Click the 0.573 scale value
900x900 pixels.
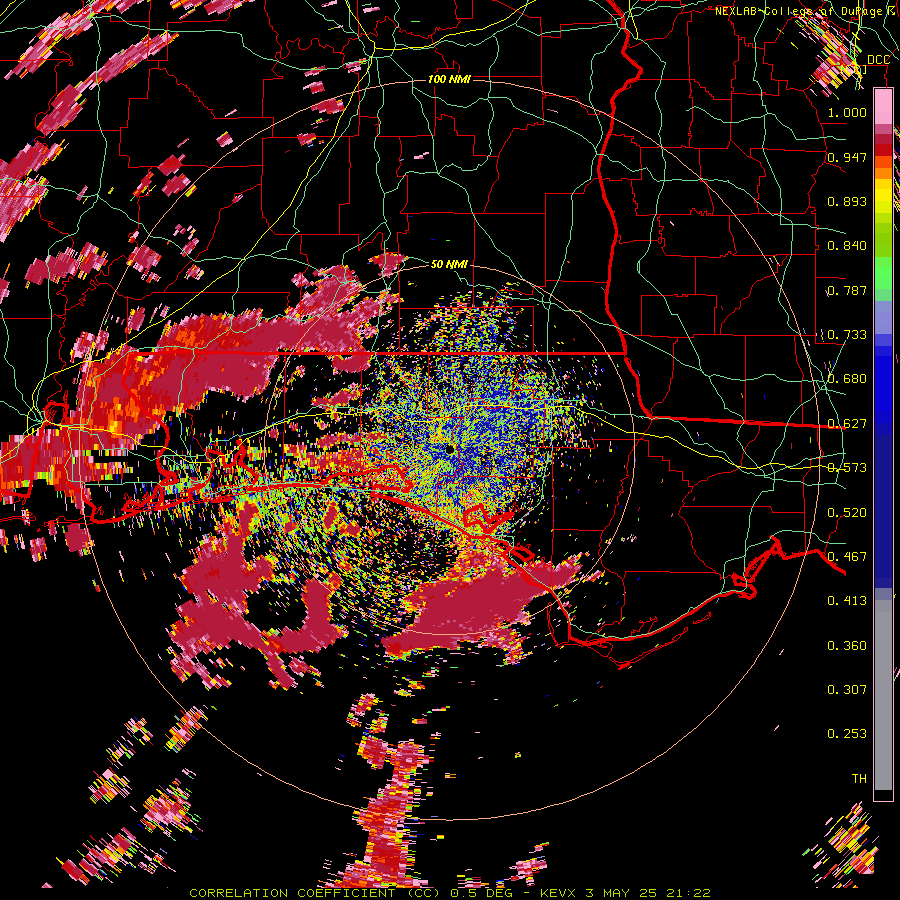(847, 468)
